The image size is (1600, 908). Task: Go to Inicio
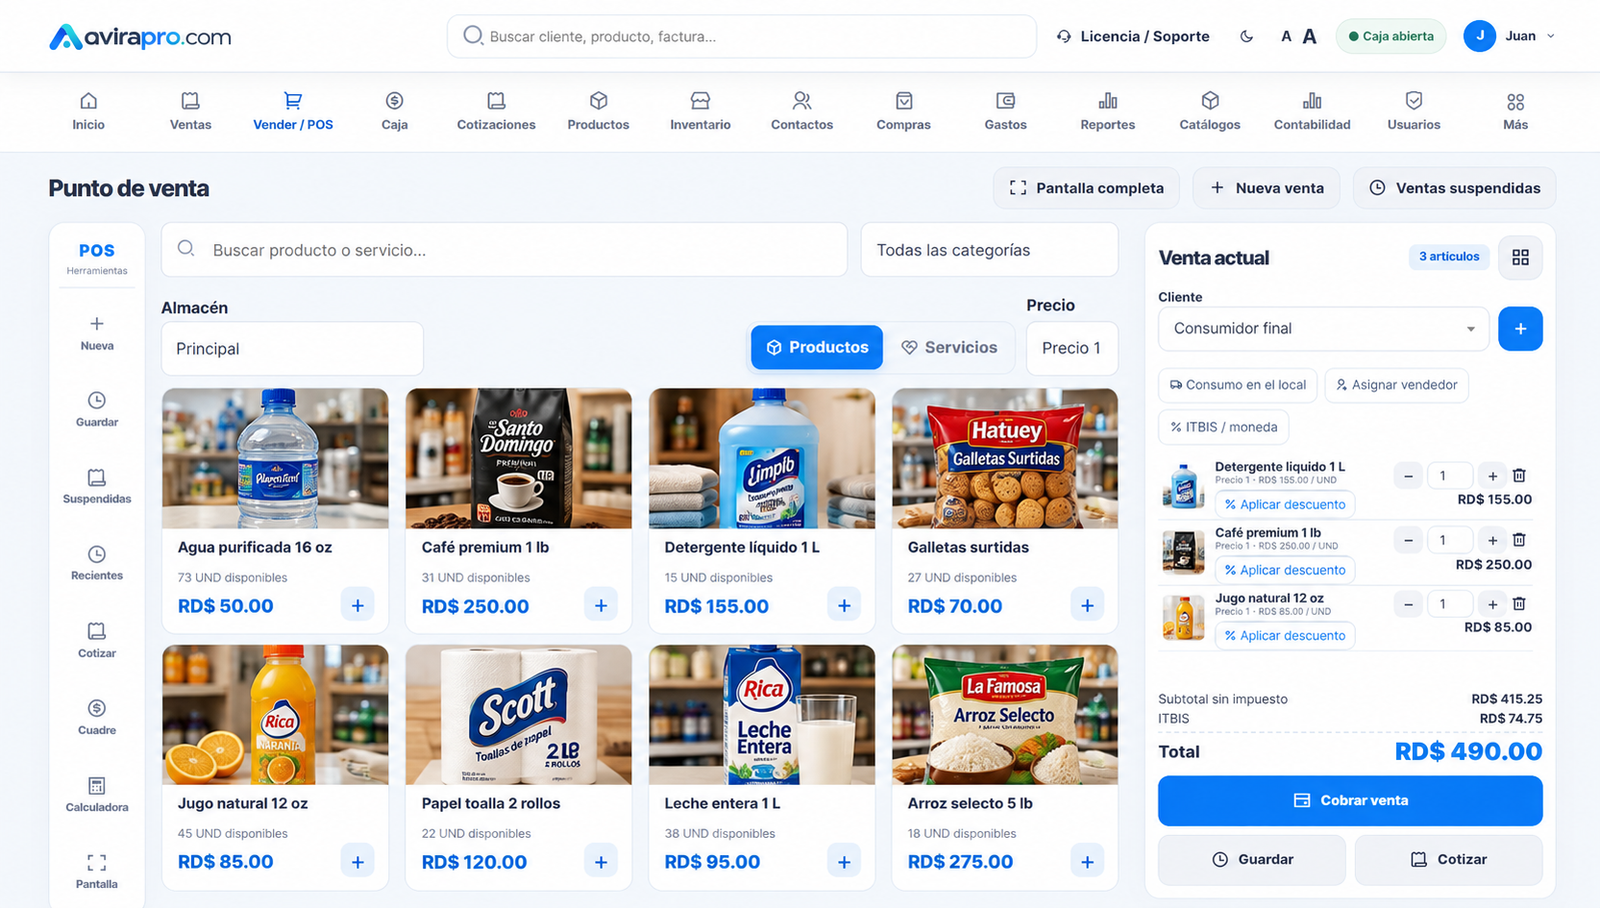[88, 111]
